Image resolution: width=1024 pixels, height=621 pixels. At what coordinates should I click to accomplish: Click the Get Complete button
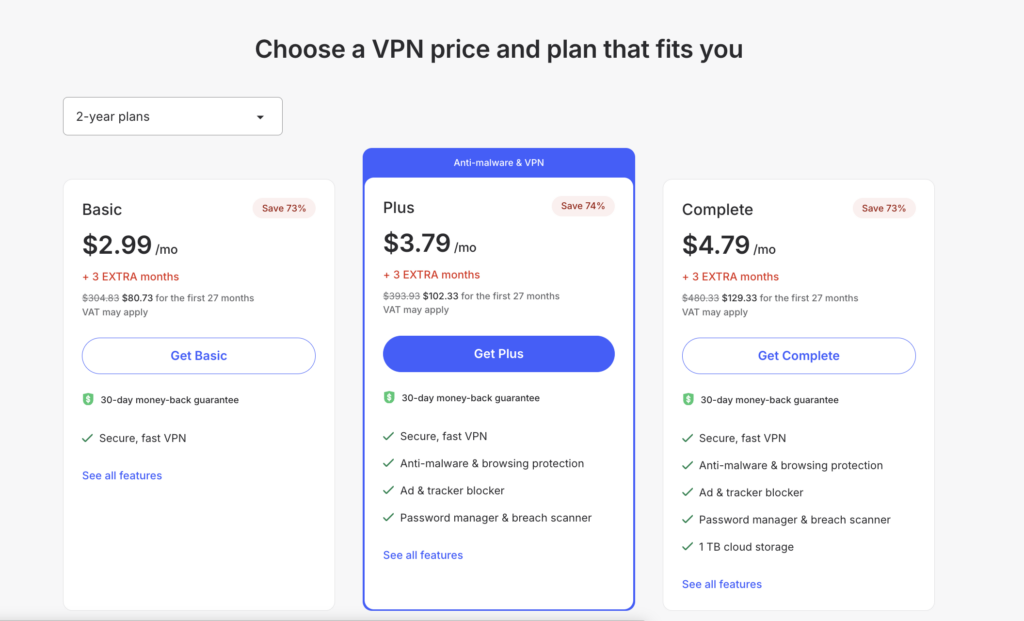797,355
